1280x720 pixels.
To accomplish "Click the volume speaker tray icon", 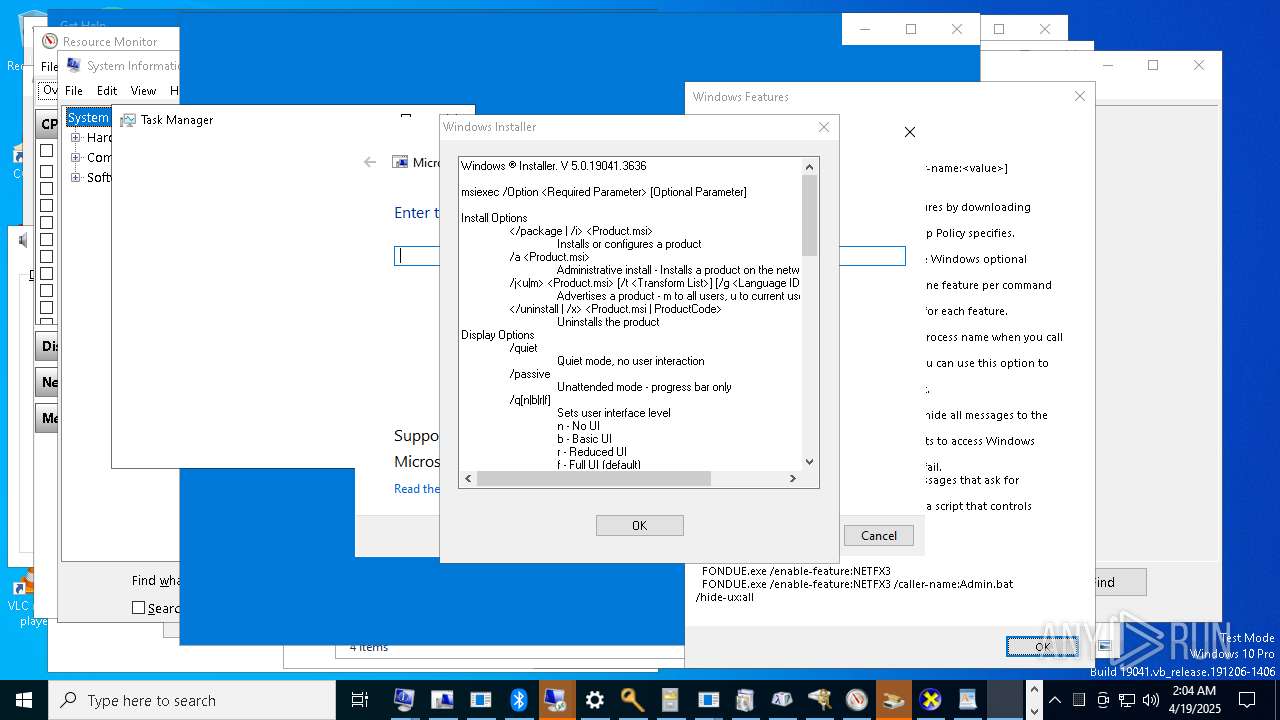I will [1151, 700].
